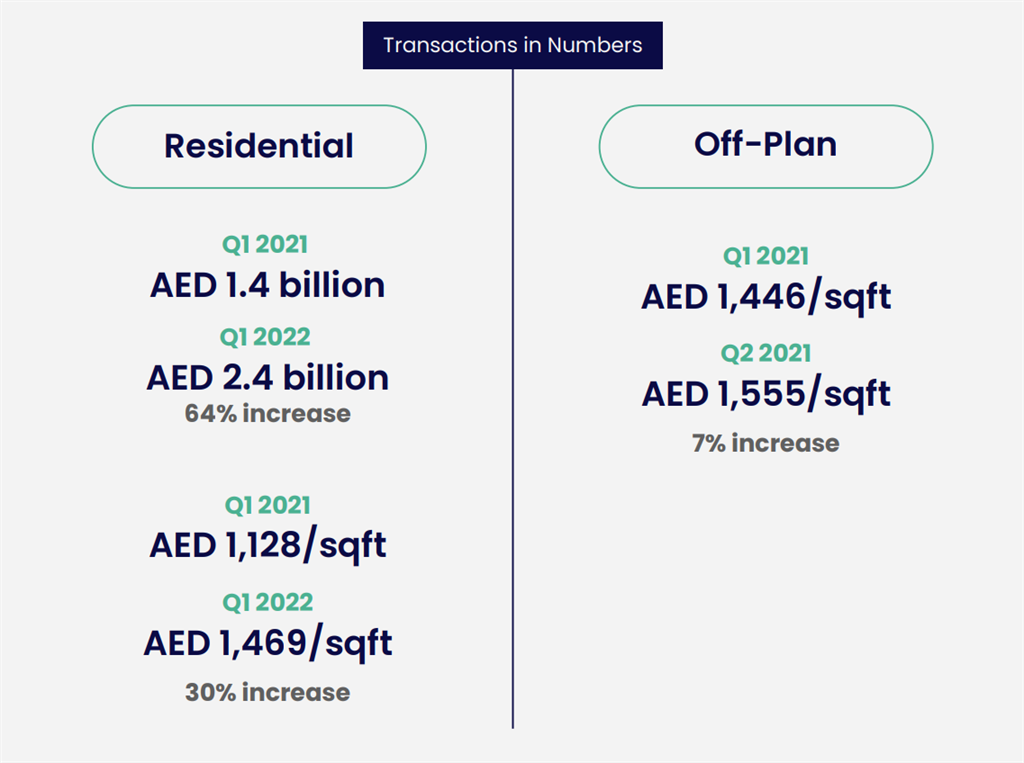Click Q1 2021 label above AED 1,128/sqft
1024x763 pixels.
click(x=268, y=506)
